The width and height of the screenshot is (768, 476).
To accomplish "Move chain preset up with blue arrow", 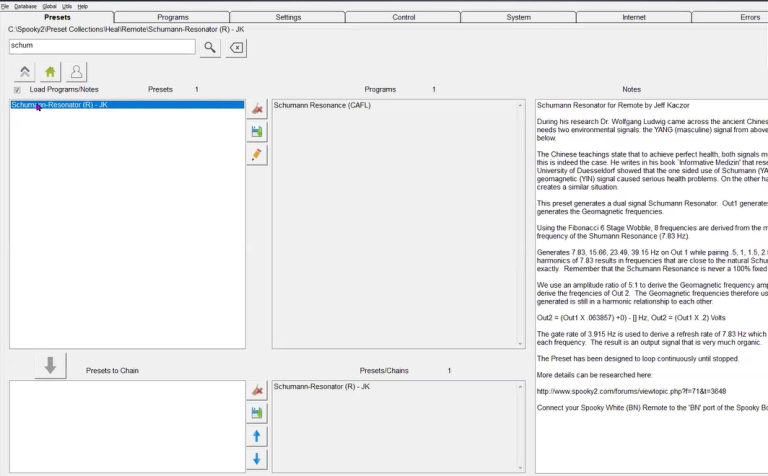I will click(257, 436).
